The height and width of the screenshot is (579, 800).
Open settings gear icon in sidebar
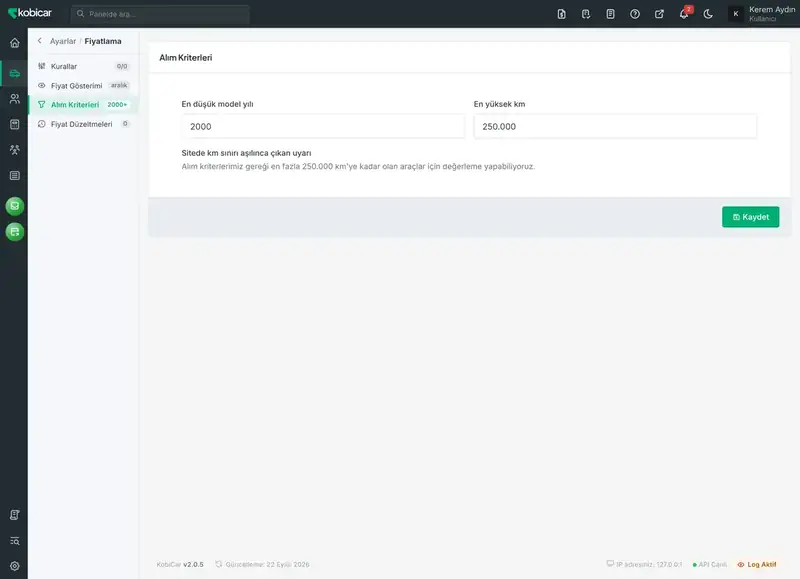click(x=14, y=566)
